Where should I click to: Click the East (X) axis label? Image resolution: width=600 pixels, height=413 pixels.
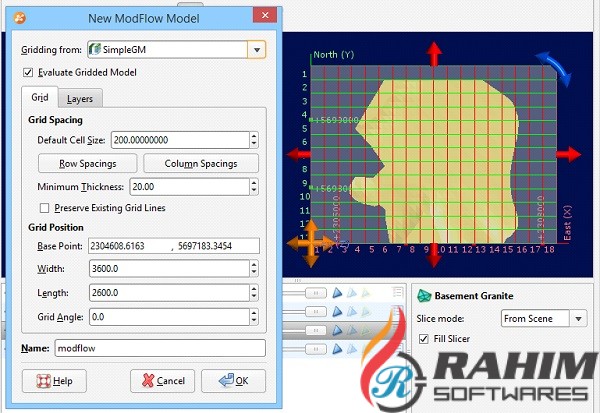[567, 223]
